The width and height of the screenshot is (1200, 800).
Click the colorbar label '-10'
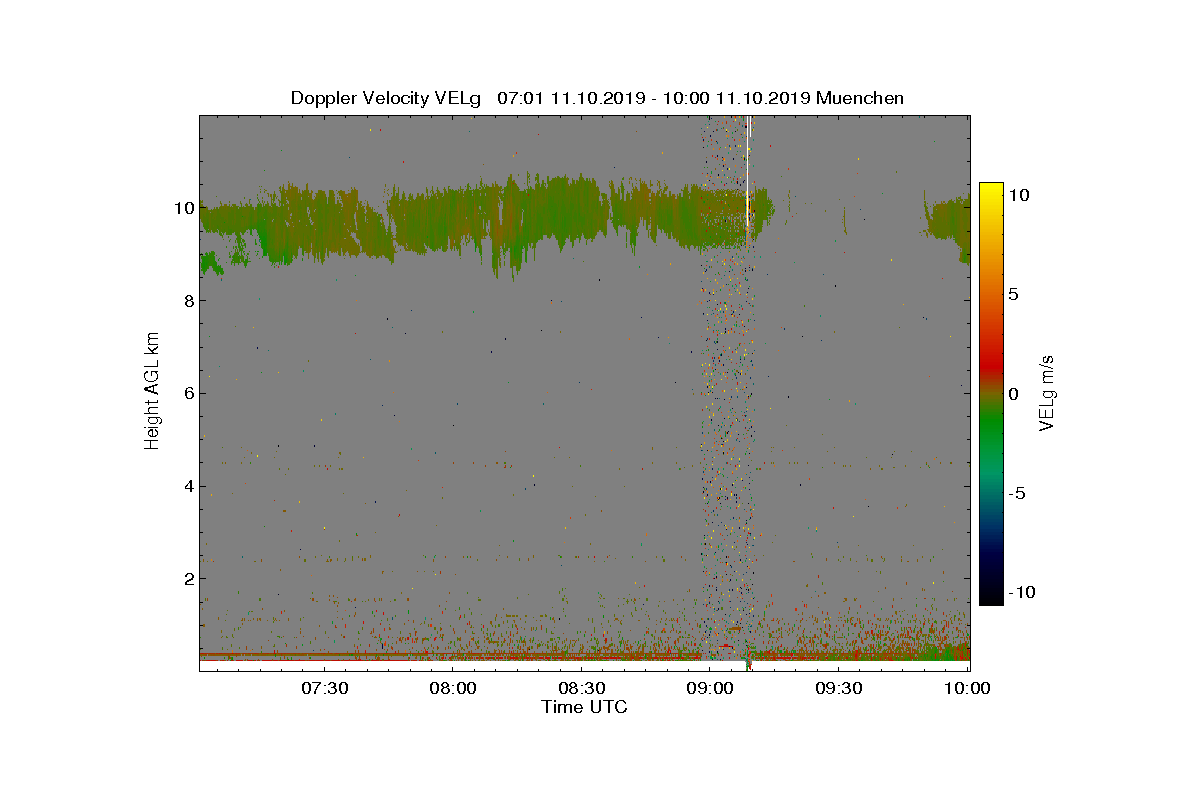coord(1020,592)
